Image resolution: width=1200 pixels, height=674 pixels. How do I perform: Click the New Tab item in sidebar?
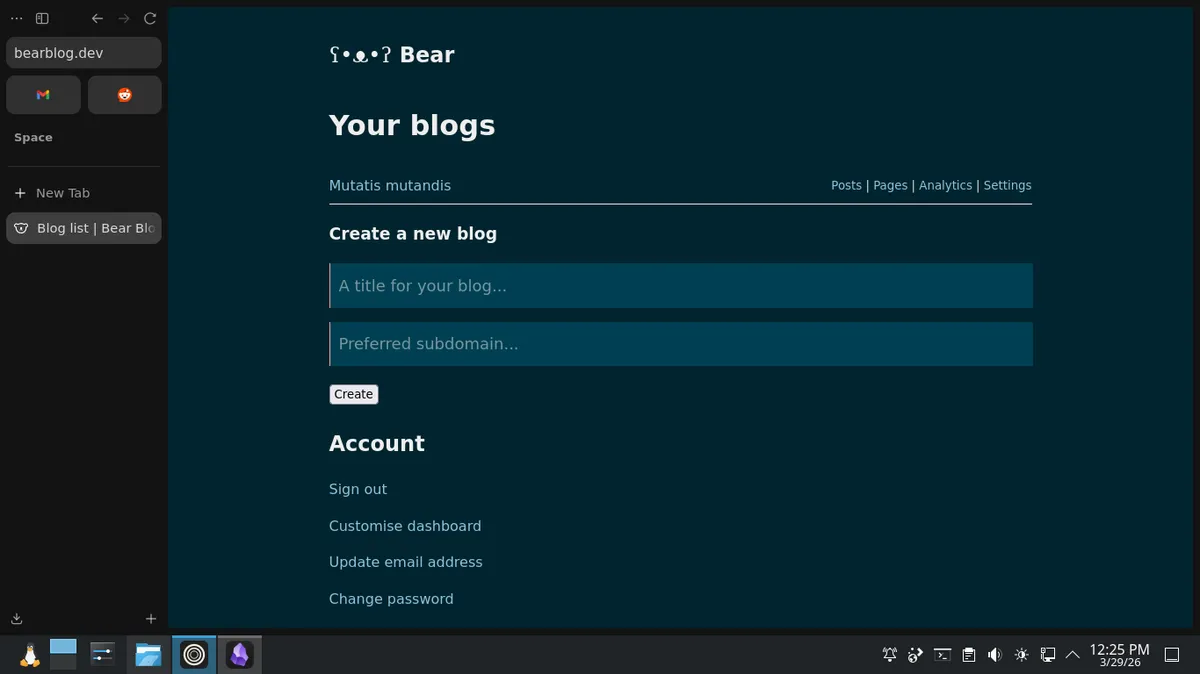(63, 193)
